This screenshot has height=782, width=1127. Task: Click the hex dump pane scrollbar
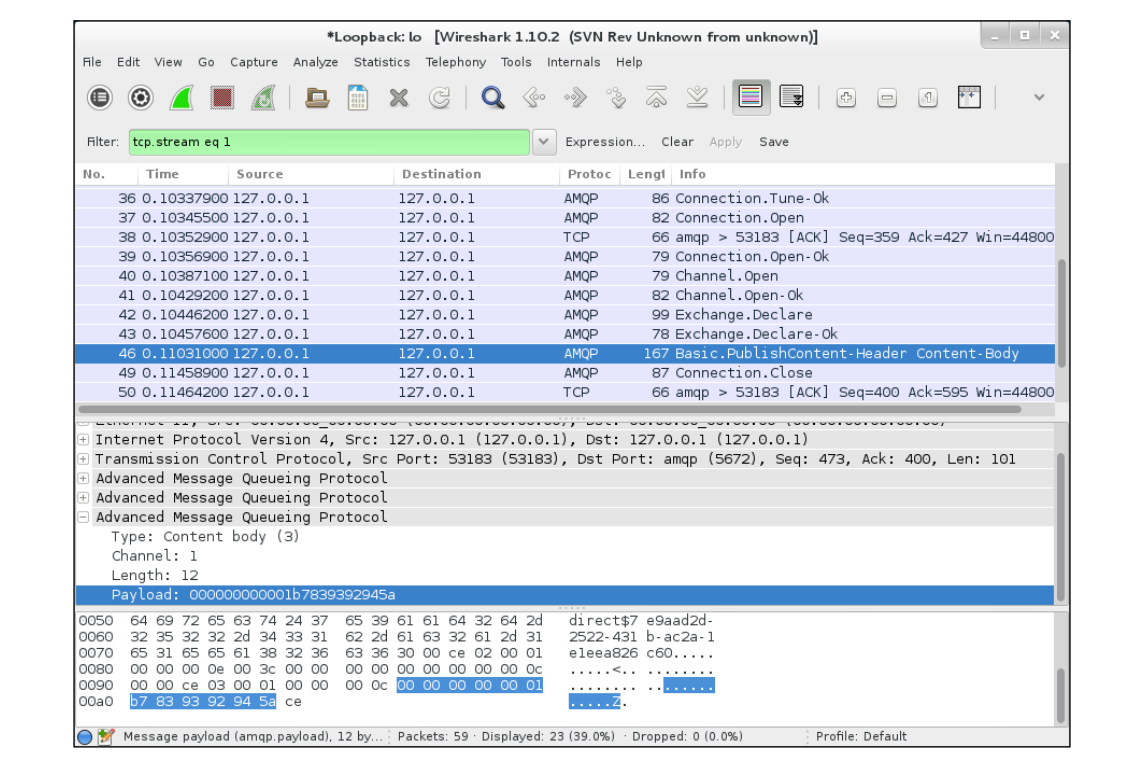[x=1062, y=696]
